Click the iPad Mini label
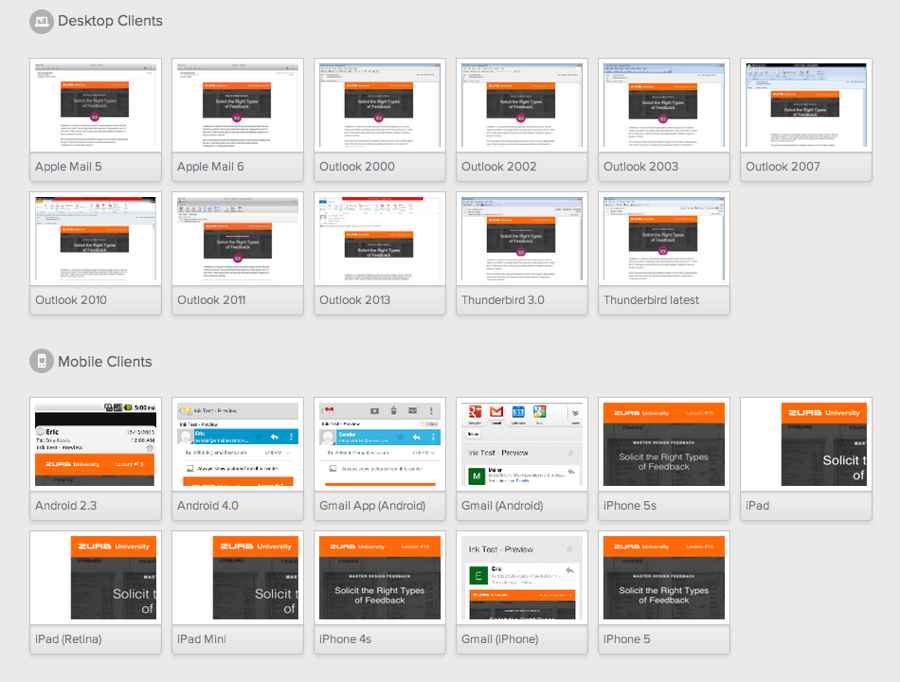This screenshot has width=900, height=682. (201, 639)
